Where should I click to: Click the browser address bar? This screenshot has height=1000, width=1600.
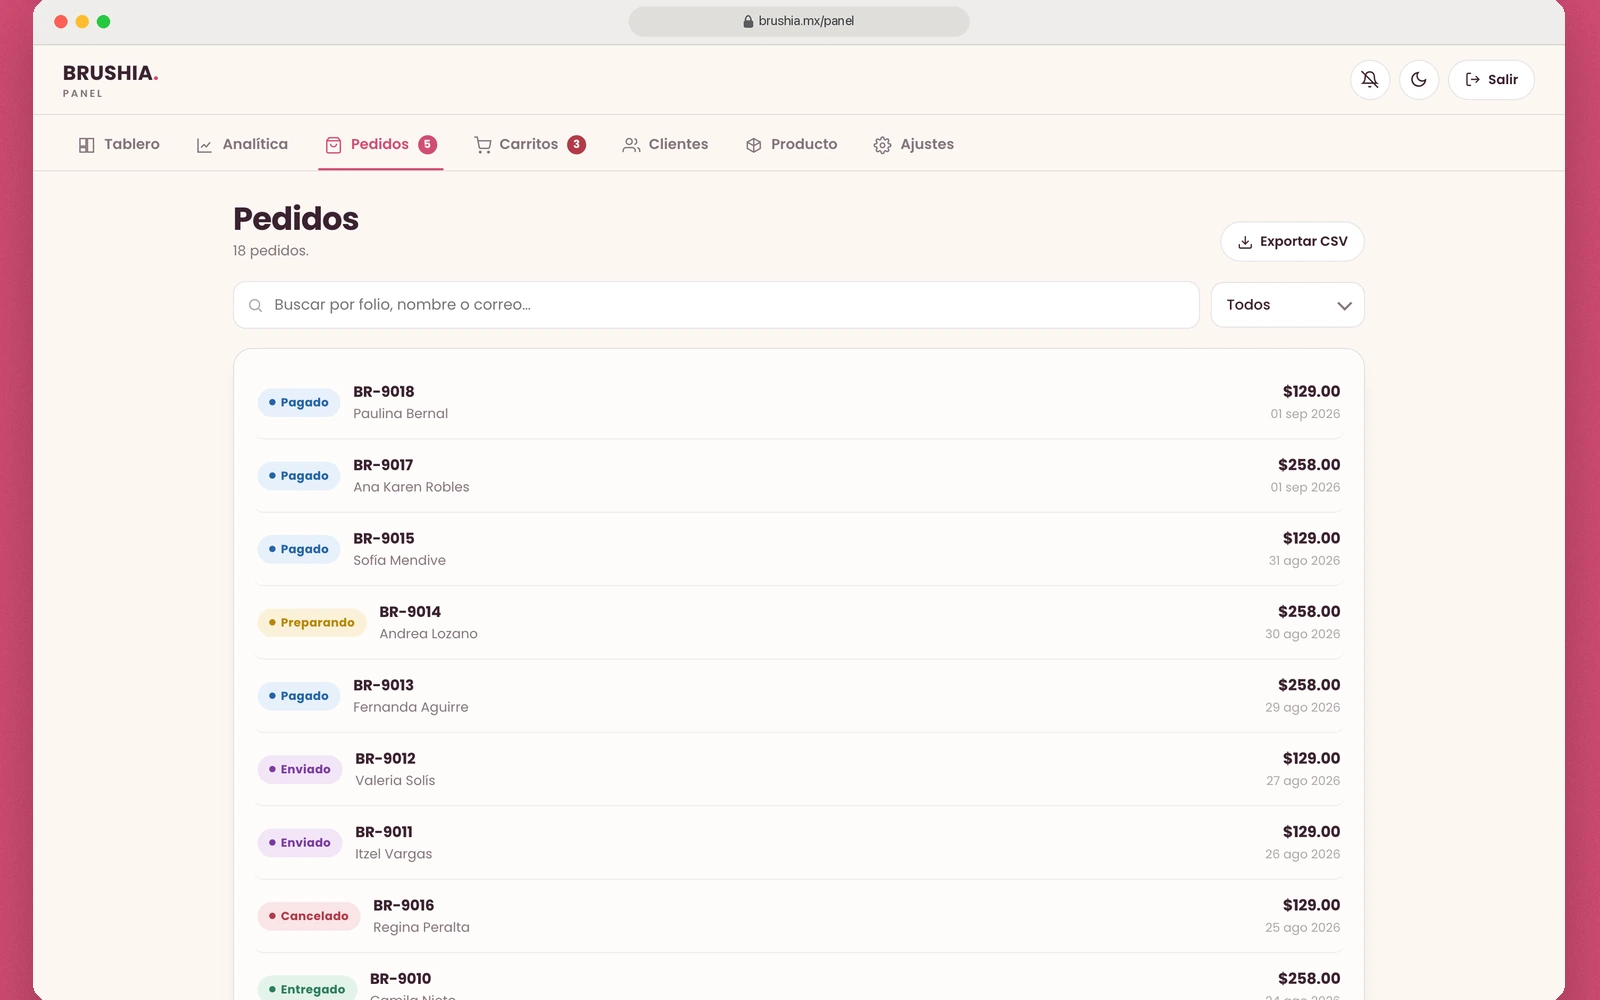(x=799, y=21)
